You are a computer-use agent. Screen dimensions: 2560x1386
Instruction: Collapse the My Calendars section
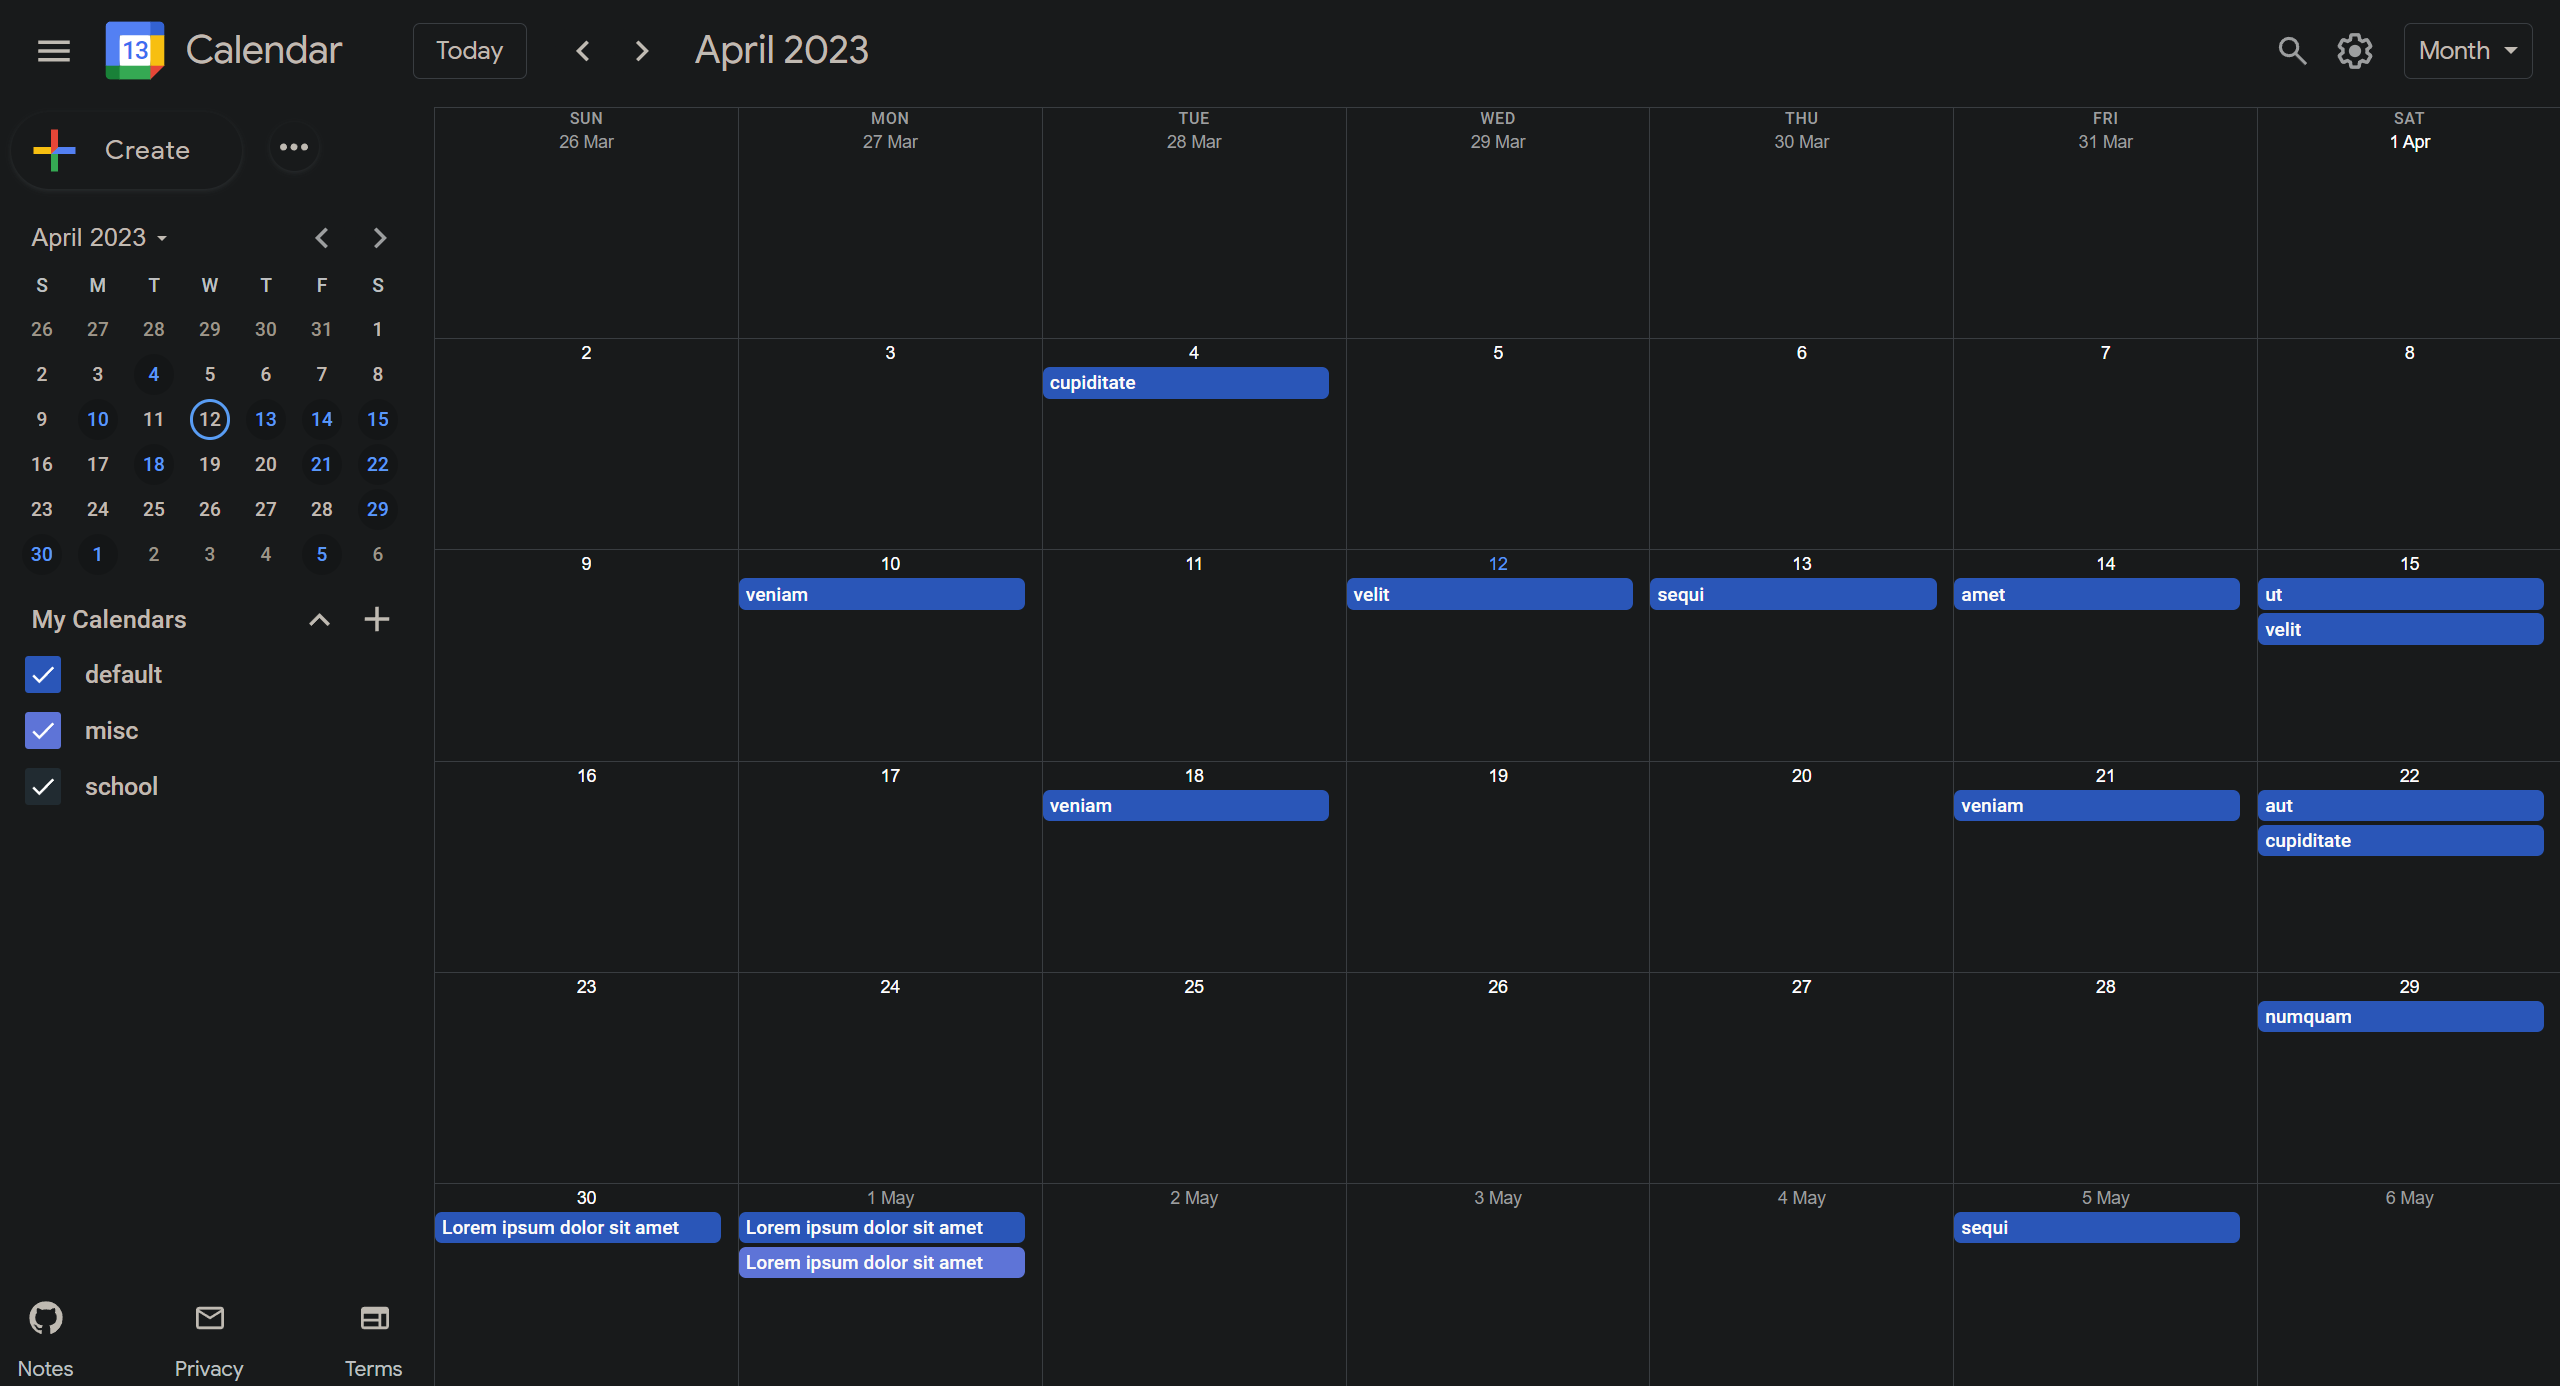coord(319,620)
